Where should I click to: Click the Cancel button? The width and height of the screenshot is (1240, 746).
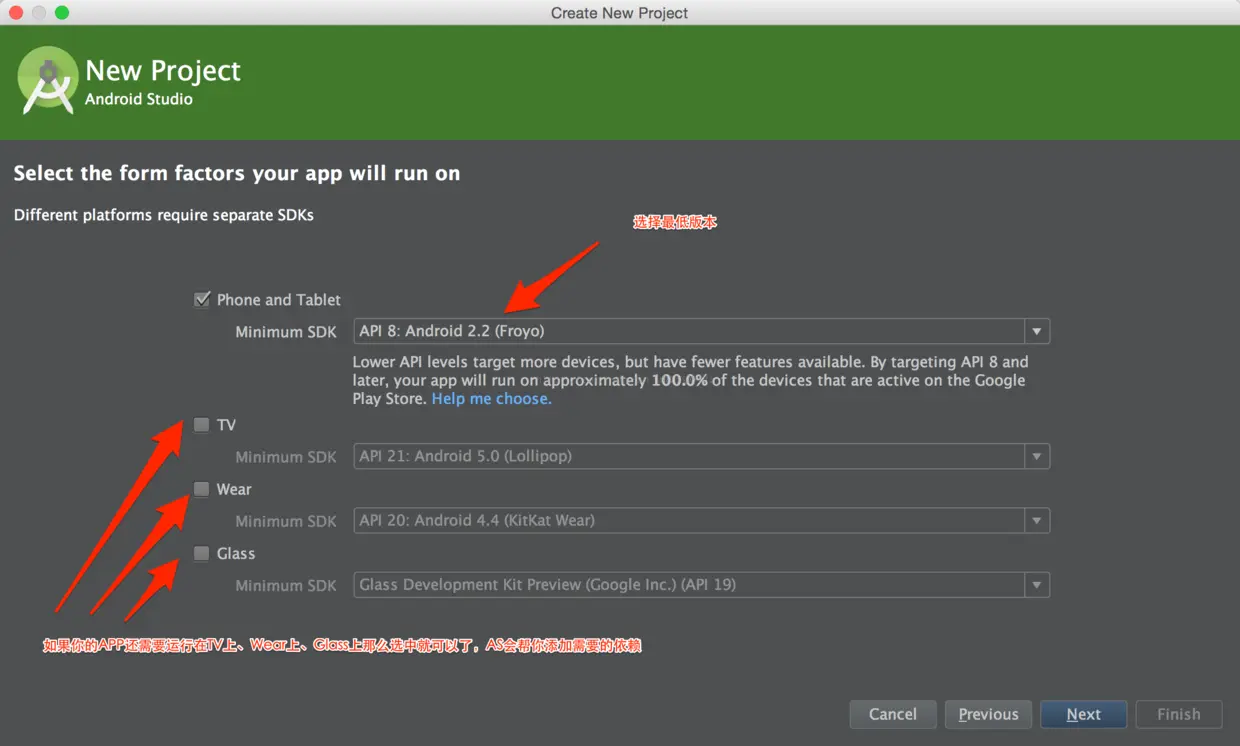tap(893, 714)
